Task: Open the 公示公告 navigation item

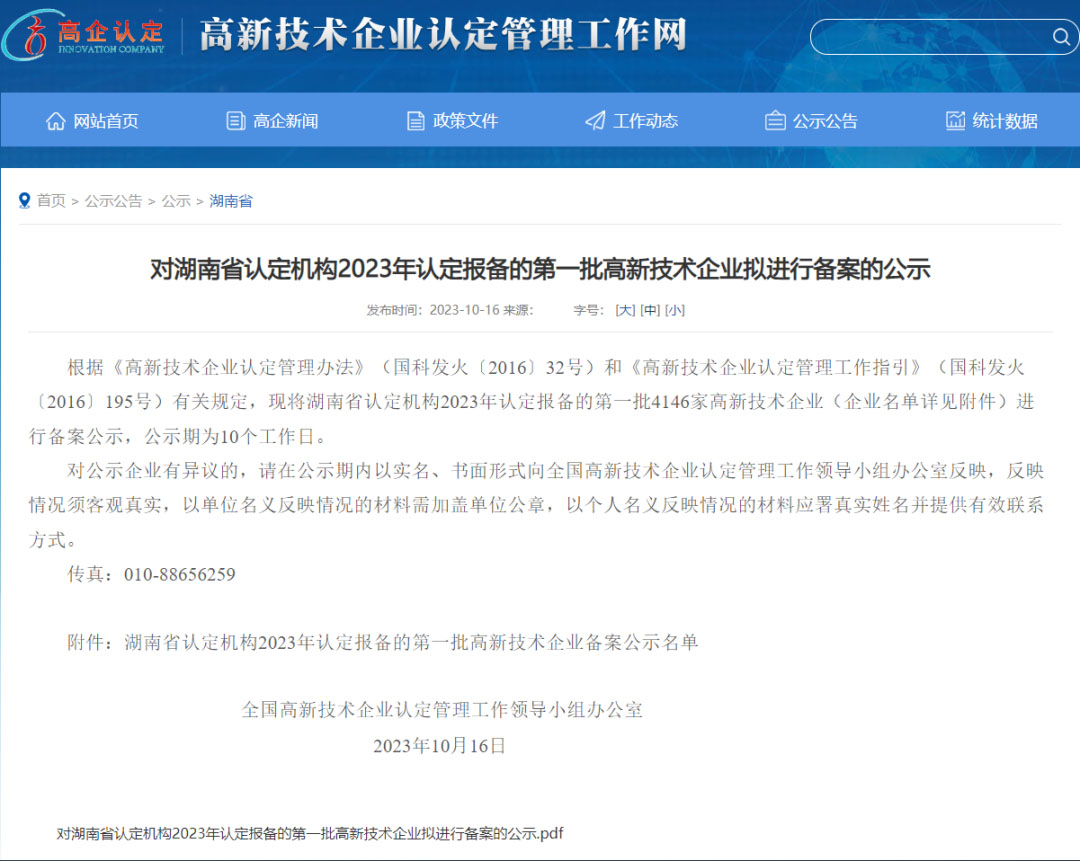Action: click(824, 120)
